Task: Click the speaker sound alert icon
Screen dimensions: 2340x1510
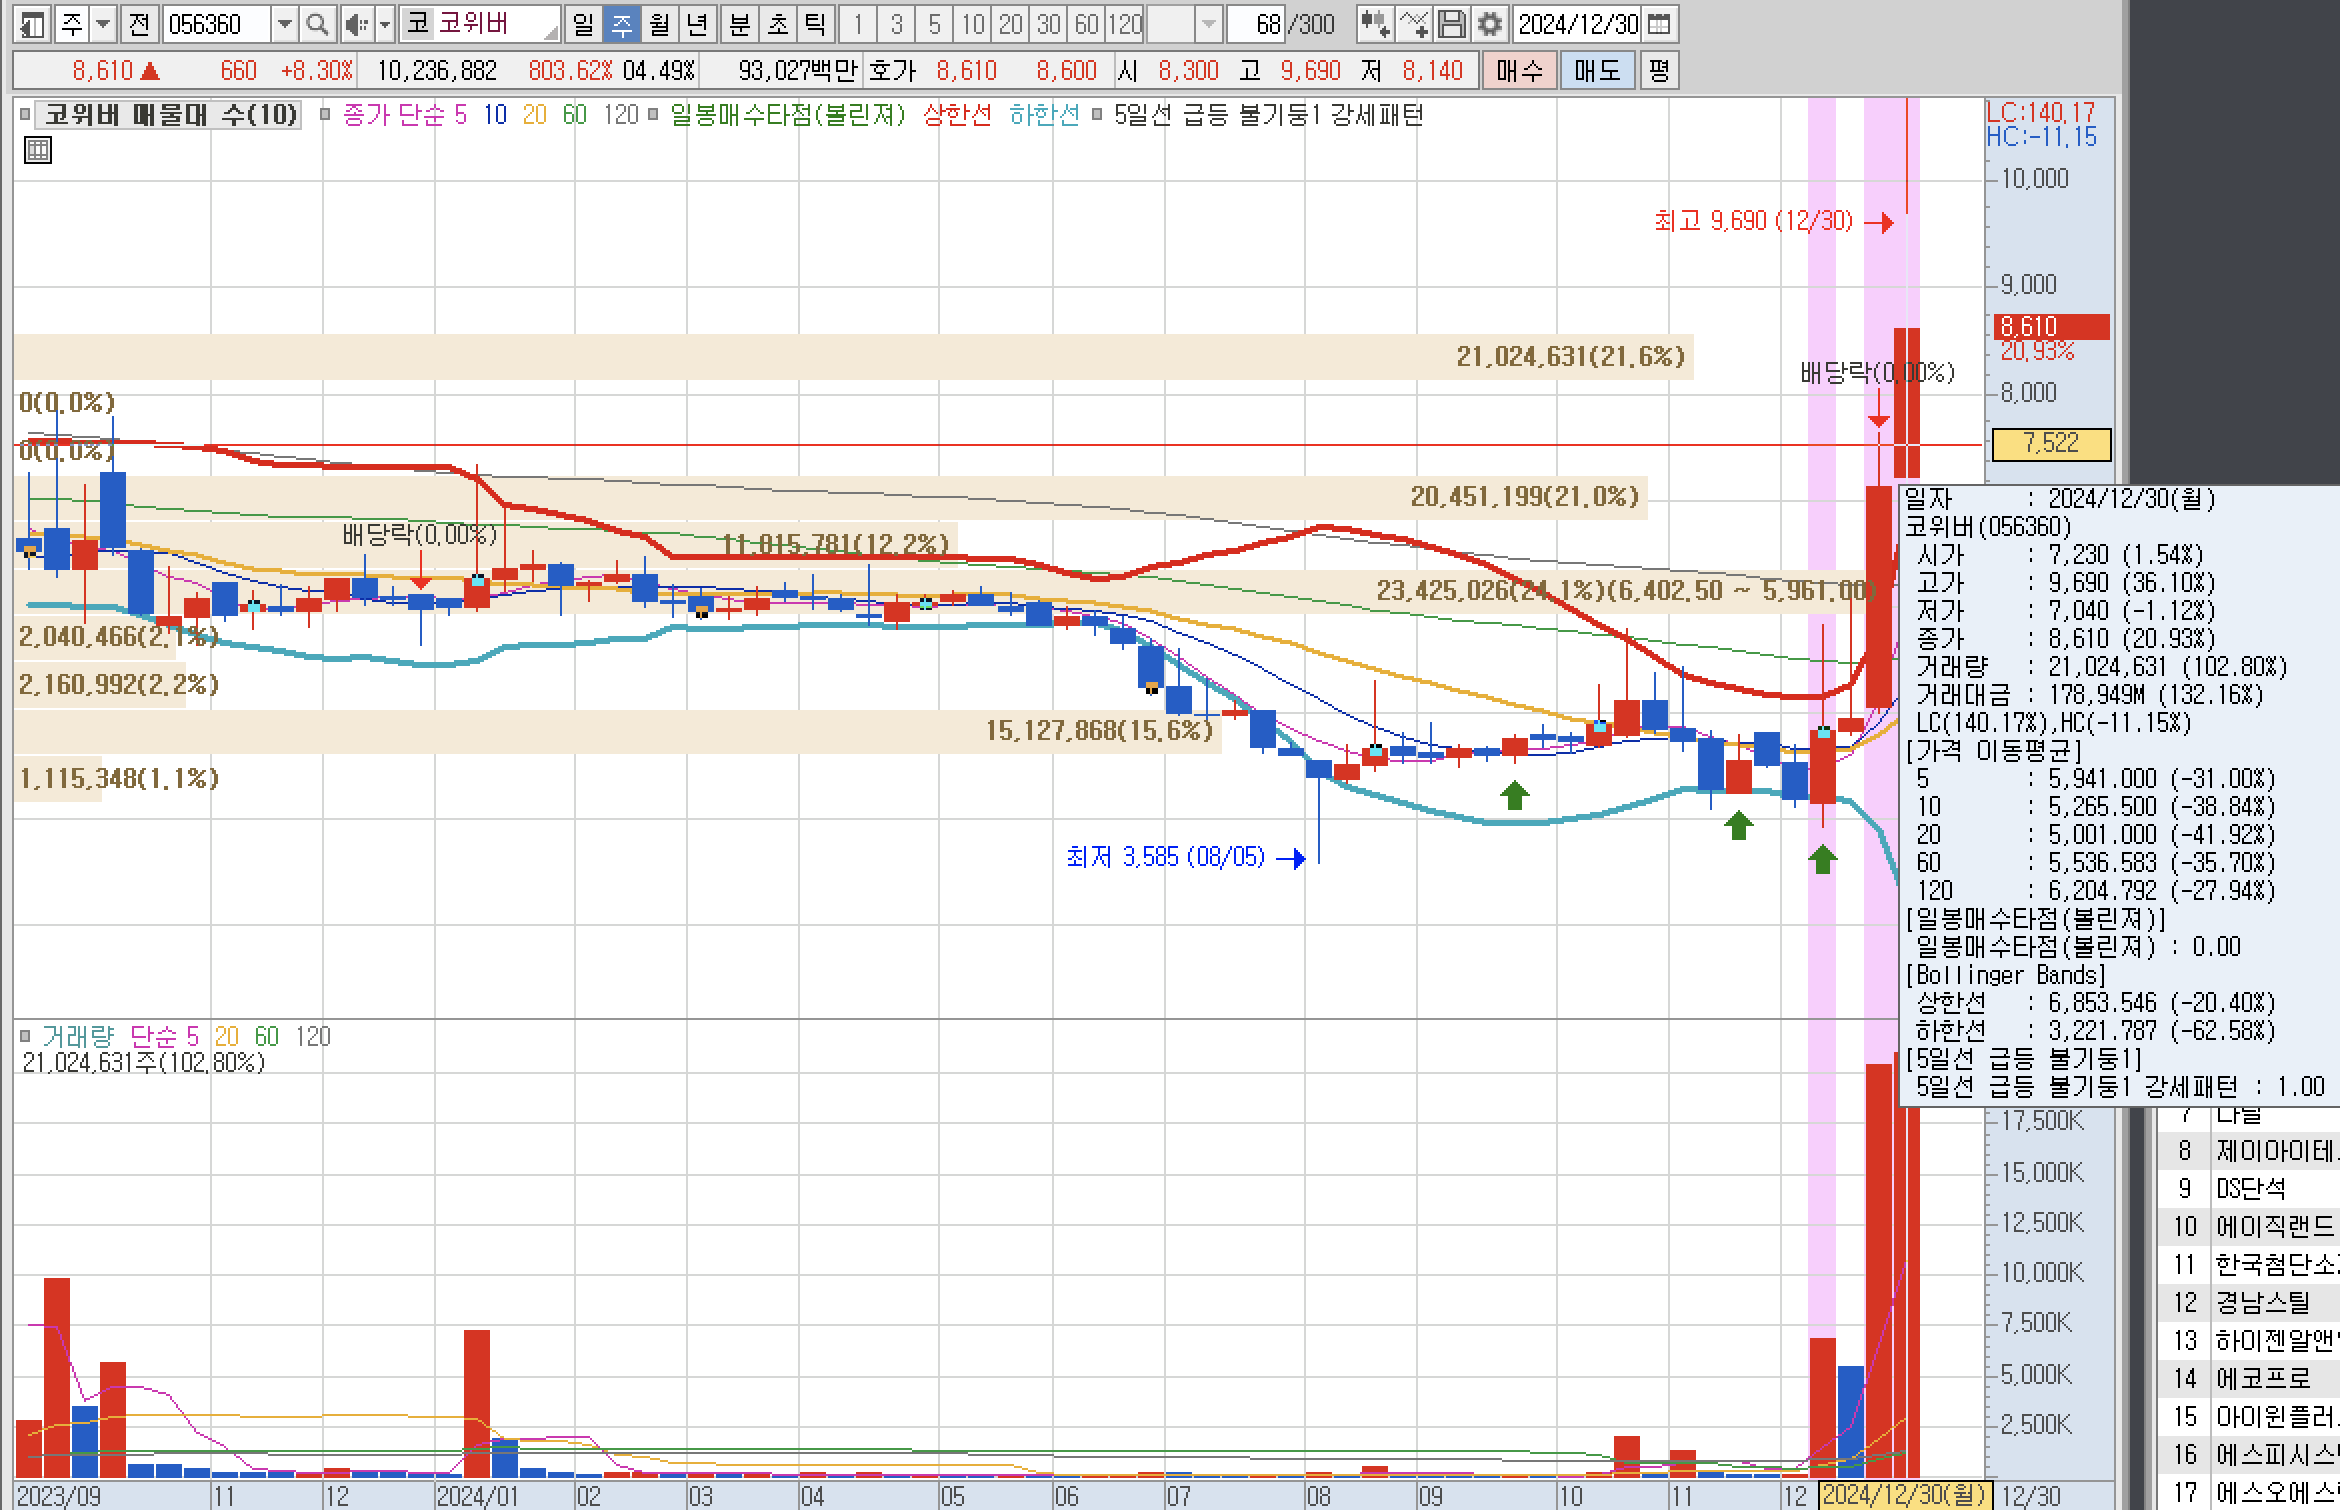Action: pyautogui.click(x=355, y=24)
